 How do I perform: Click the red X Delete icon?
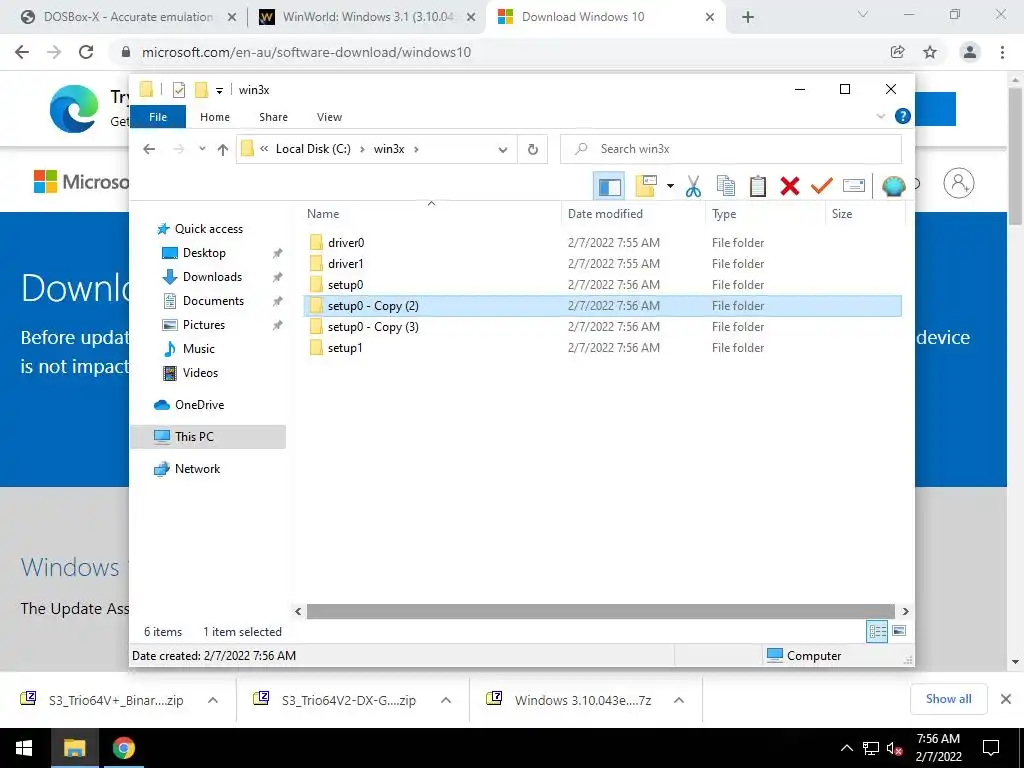pos(790,186)
